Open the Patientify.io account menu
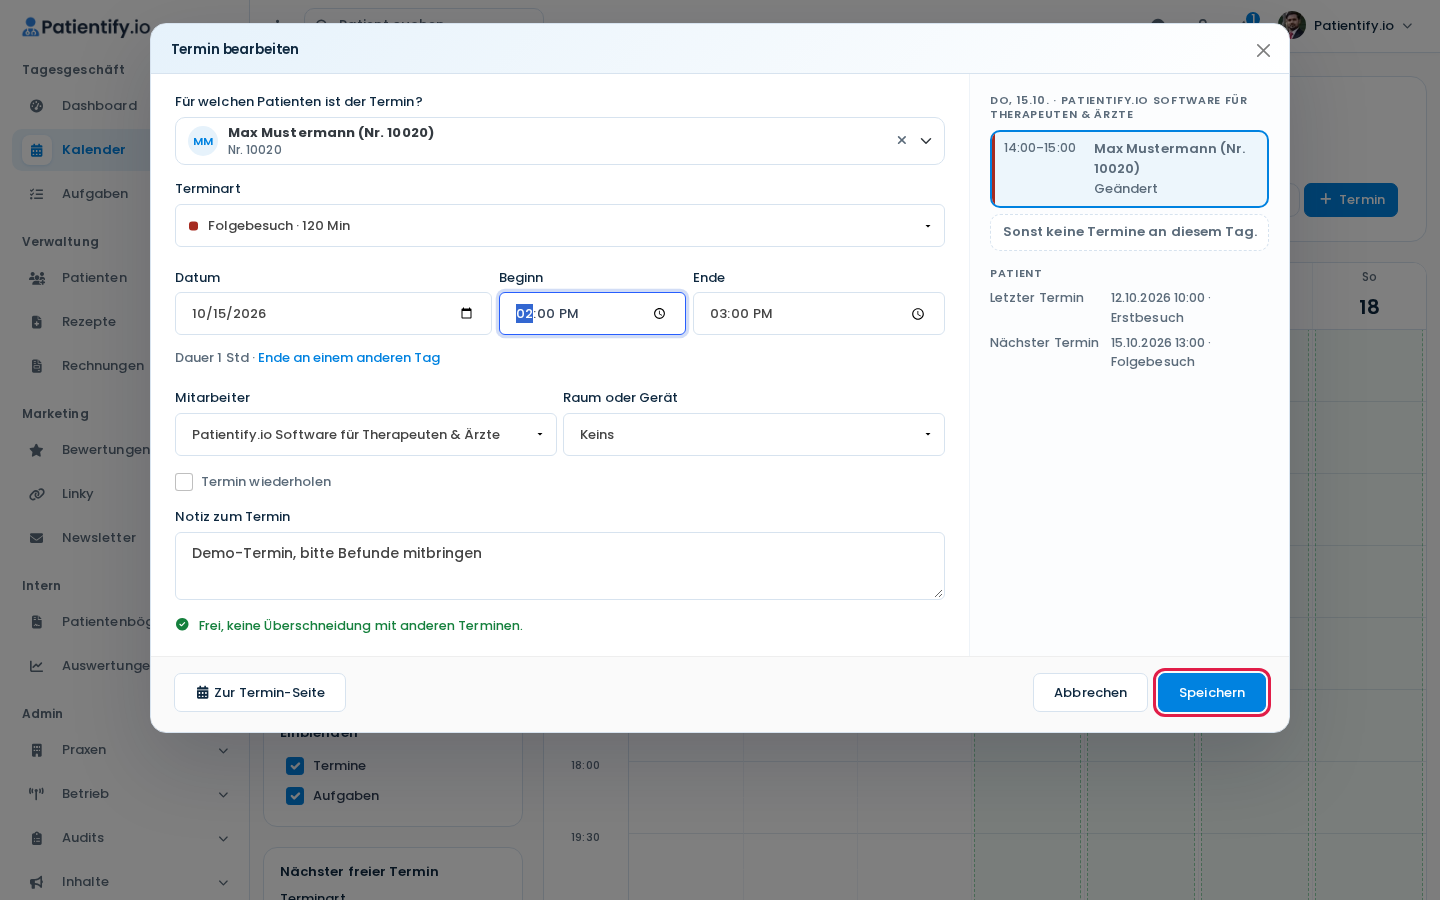1440x900 pixels. (x=1346, y=25)
